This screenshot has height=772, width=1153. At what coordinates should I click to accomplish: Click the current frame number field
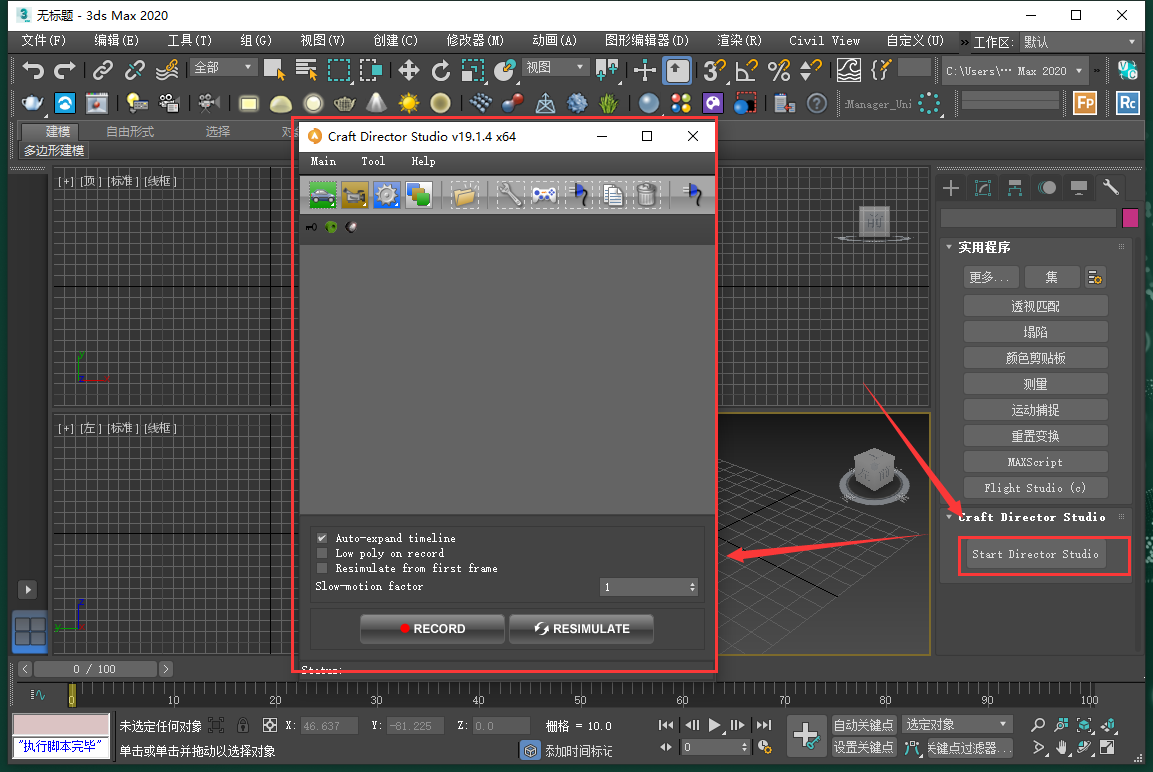tap(715, 747)
